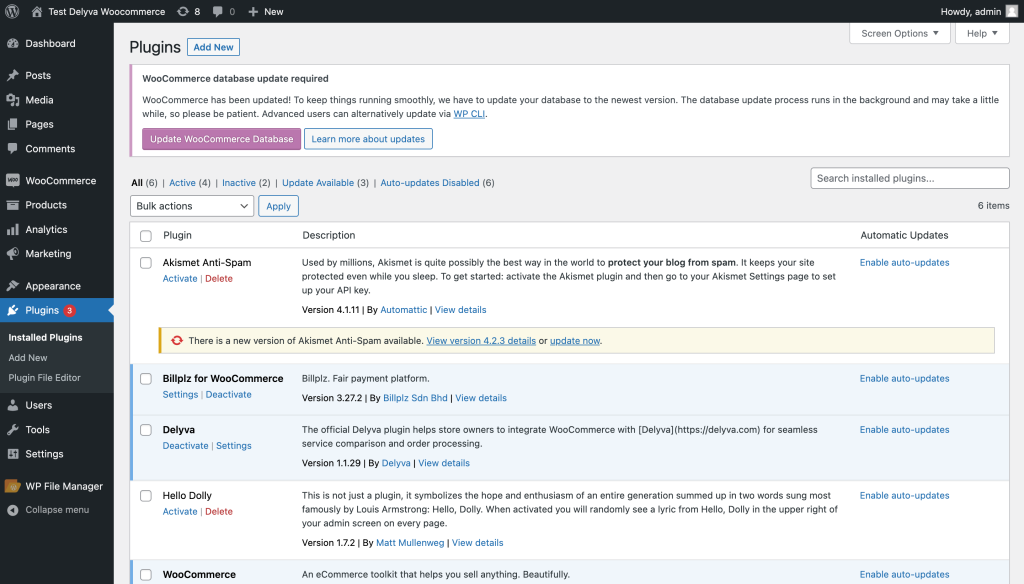Viewport: 1024px width, 584px height.
Task: Filter plugins by Inactive
Action: point(238,183)
